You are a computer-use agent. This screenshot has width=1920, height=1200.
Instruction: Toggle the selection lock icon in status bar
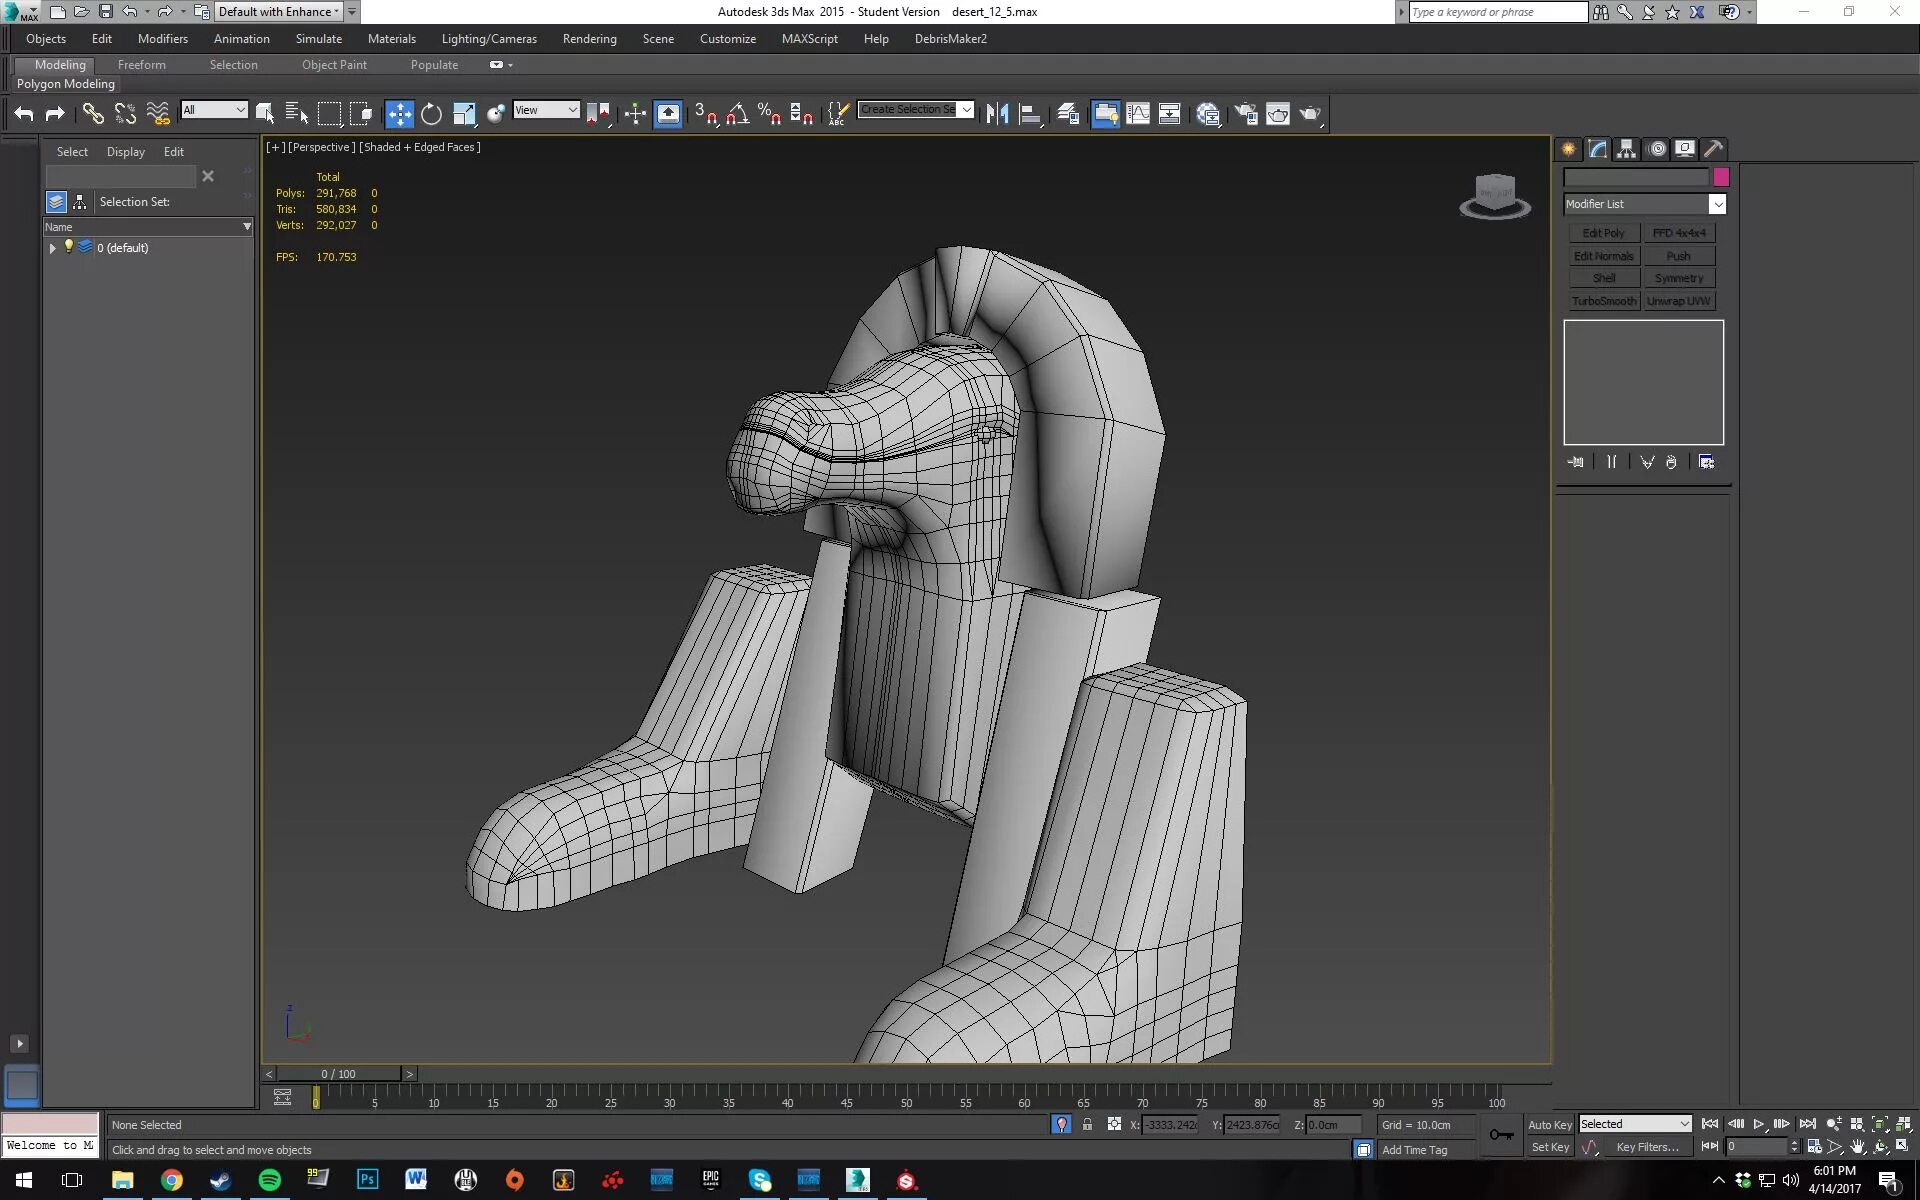pyautogui.click(x=1087, y=1125)
